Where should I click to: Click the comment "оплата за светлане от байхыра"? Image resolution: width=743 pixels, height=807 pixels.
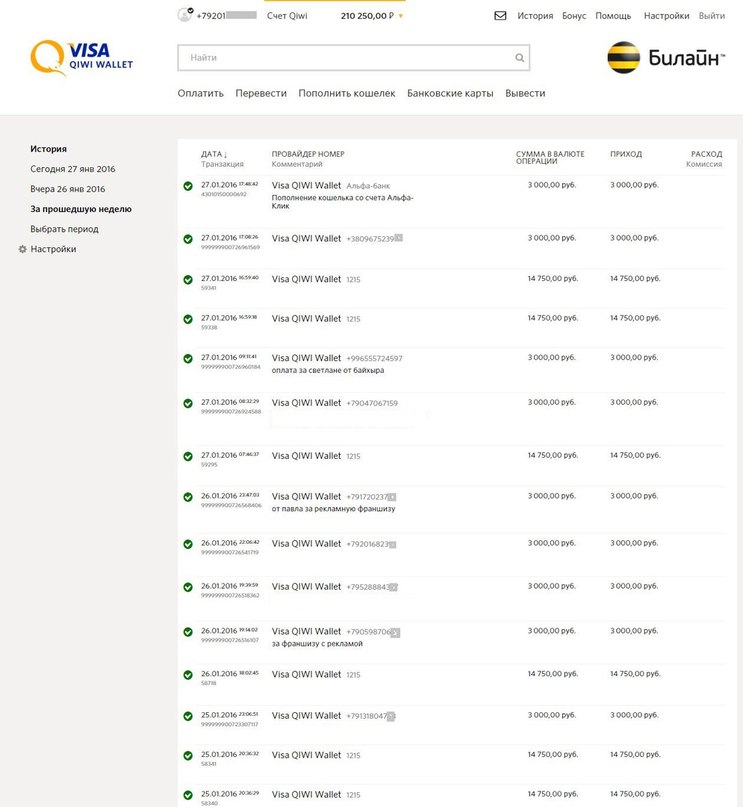point(328,370)
